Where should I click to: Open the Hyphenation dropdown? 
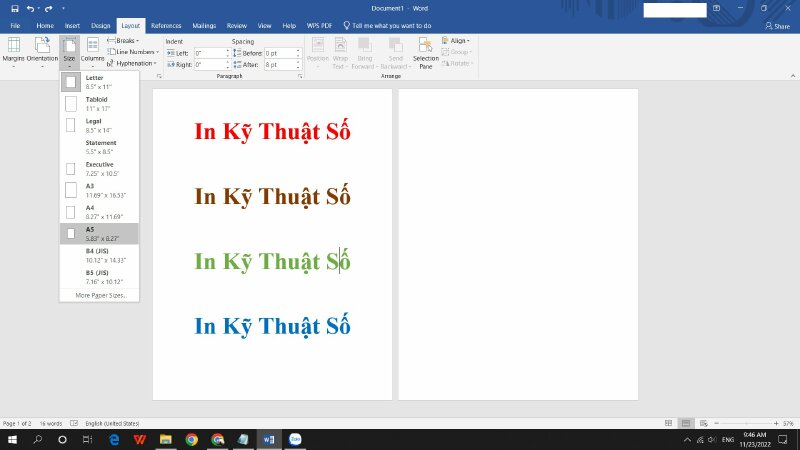pos(132,63)
